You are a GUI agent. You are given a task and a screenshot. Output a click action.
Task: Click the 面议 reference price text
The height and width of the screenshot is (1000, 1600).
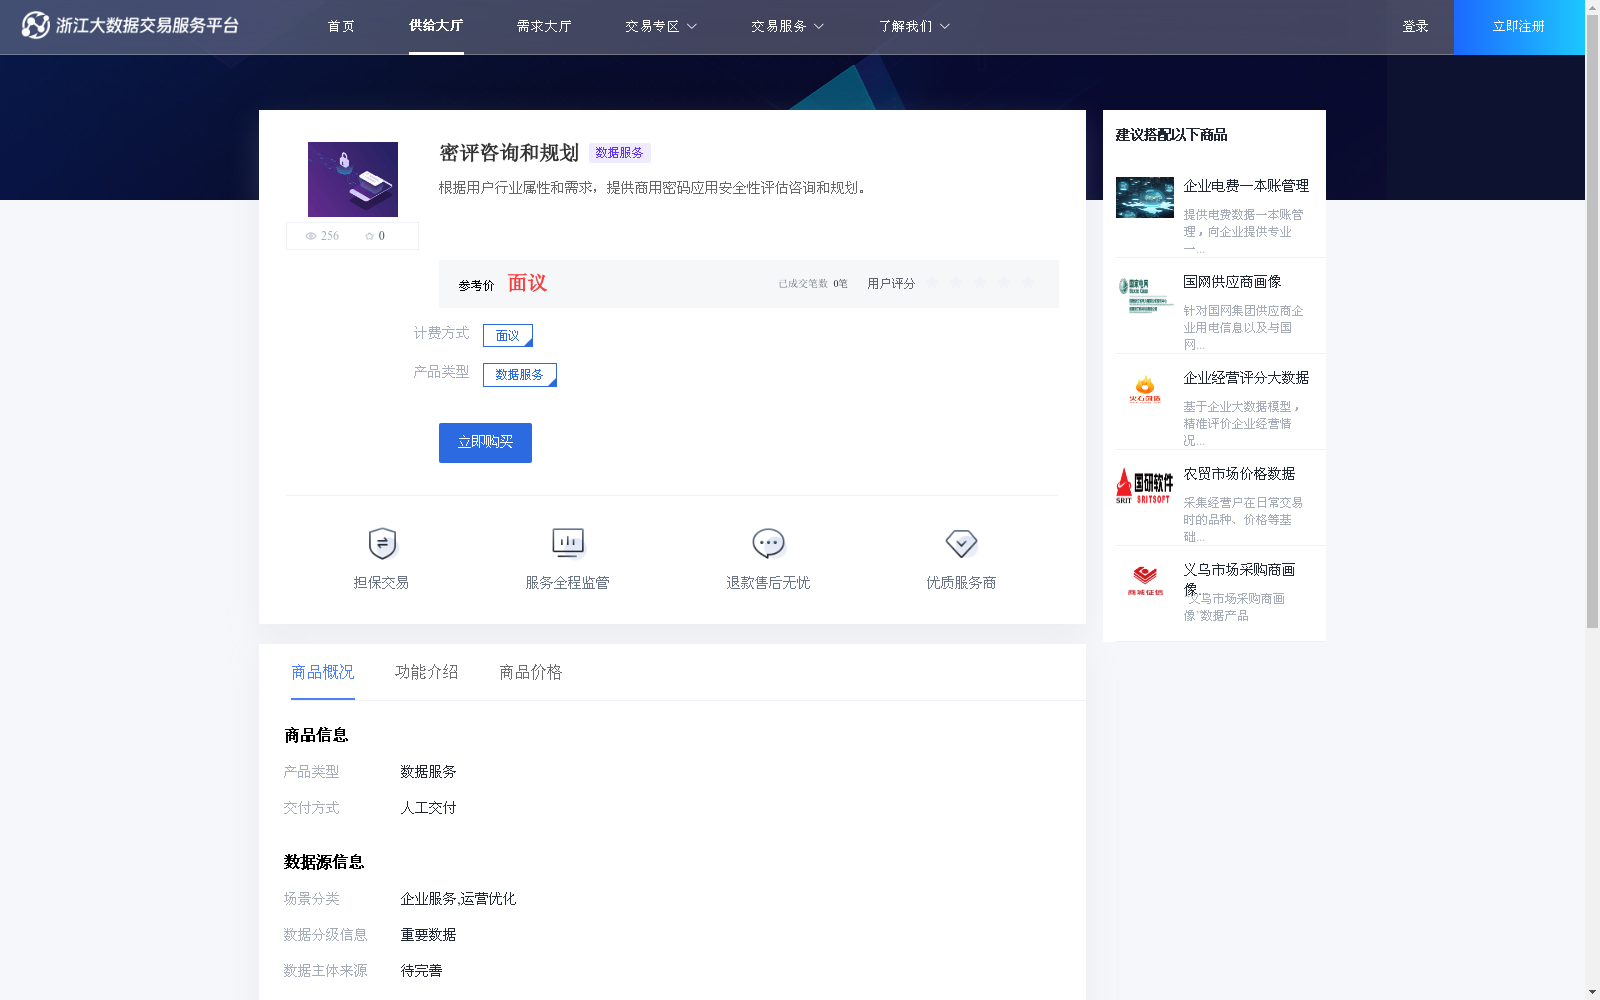(527, 283)
